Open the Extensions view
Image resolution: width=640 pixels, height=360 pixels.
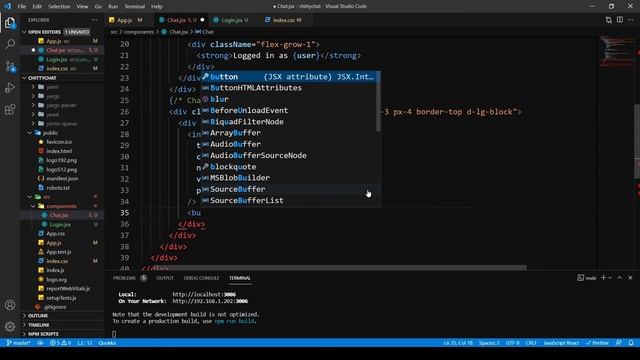10,109
